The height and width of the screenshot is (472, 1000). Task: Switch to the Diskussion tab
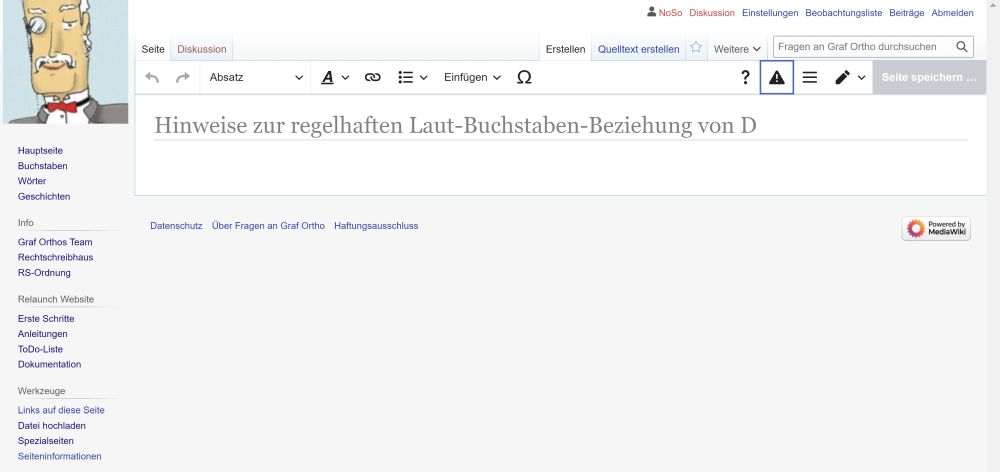pyautogui.click(x=202, y=49)
